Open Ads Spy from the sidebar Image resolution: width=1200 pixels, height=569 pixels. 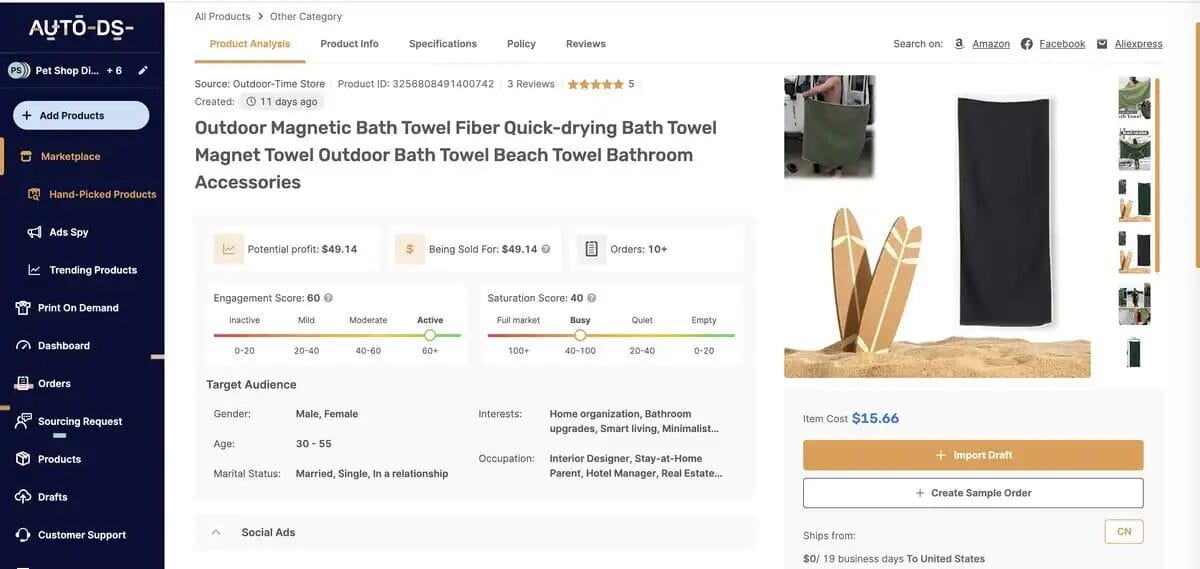coord(69,232)
